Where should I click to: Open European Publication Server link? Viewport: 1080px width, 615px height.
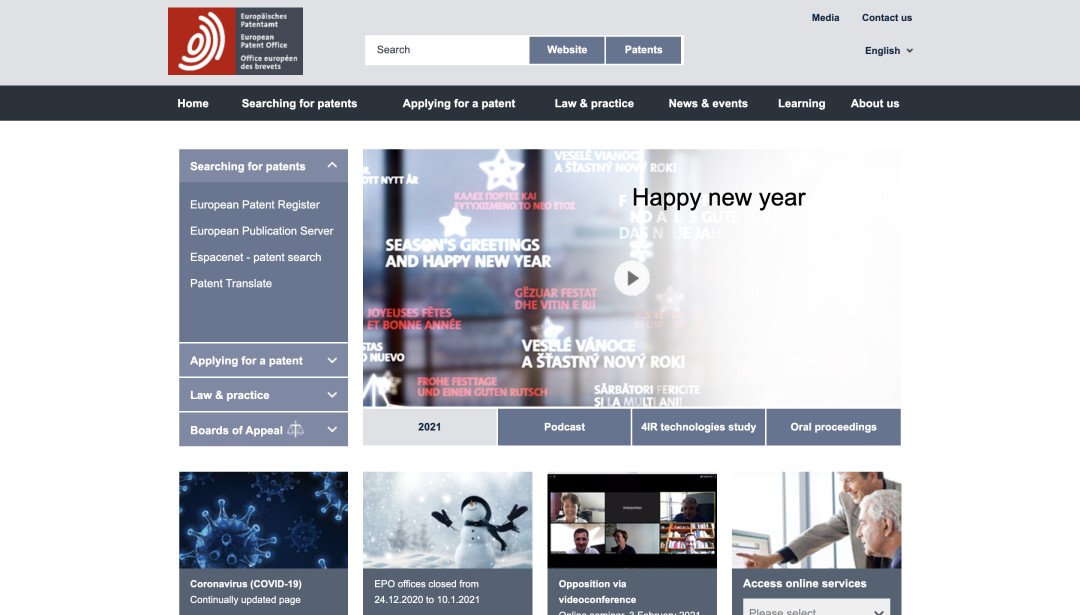[262, 231]
